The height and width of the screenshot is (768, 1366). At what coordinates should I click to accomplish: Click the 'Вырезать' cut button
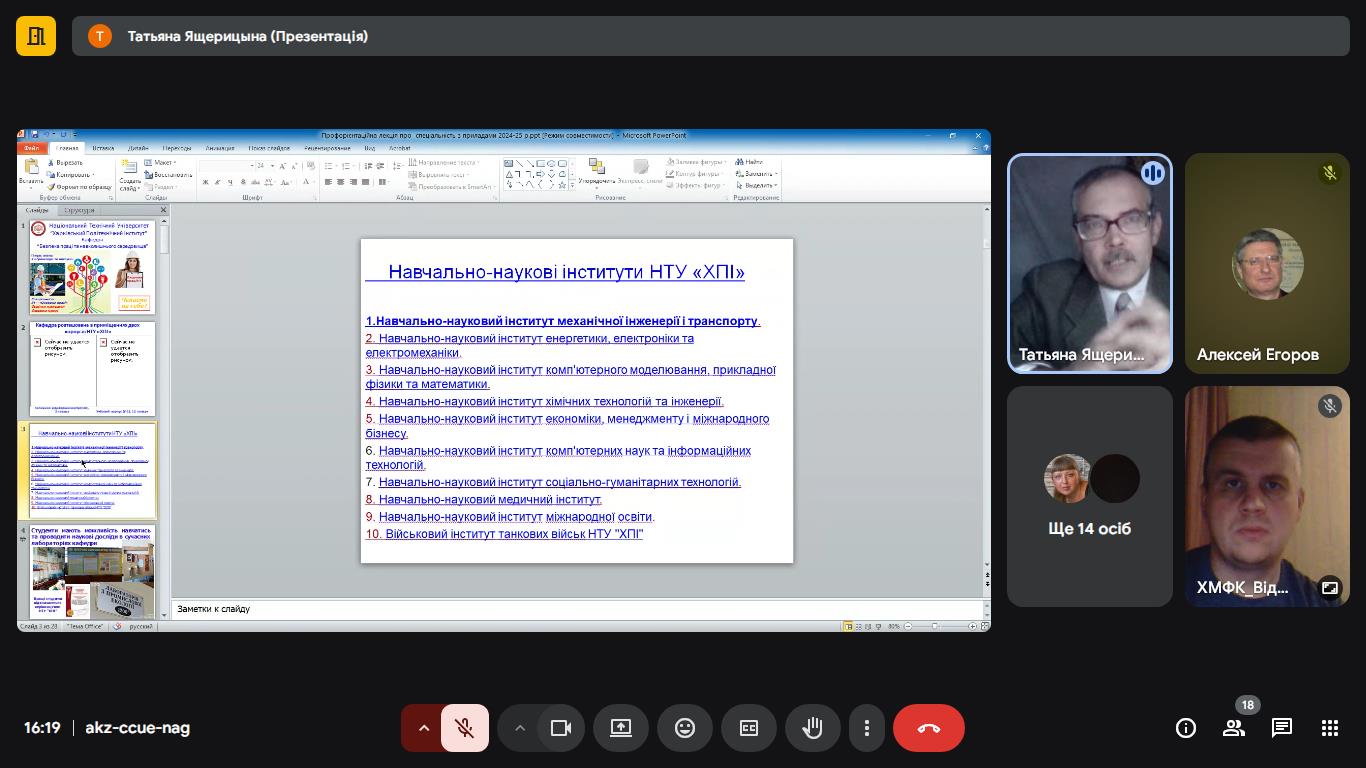[64, 162]
